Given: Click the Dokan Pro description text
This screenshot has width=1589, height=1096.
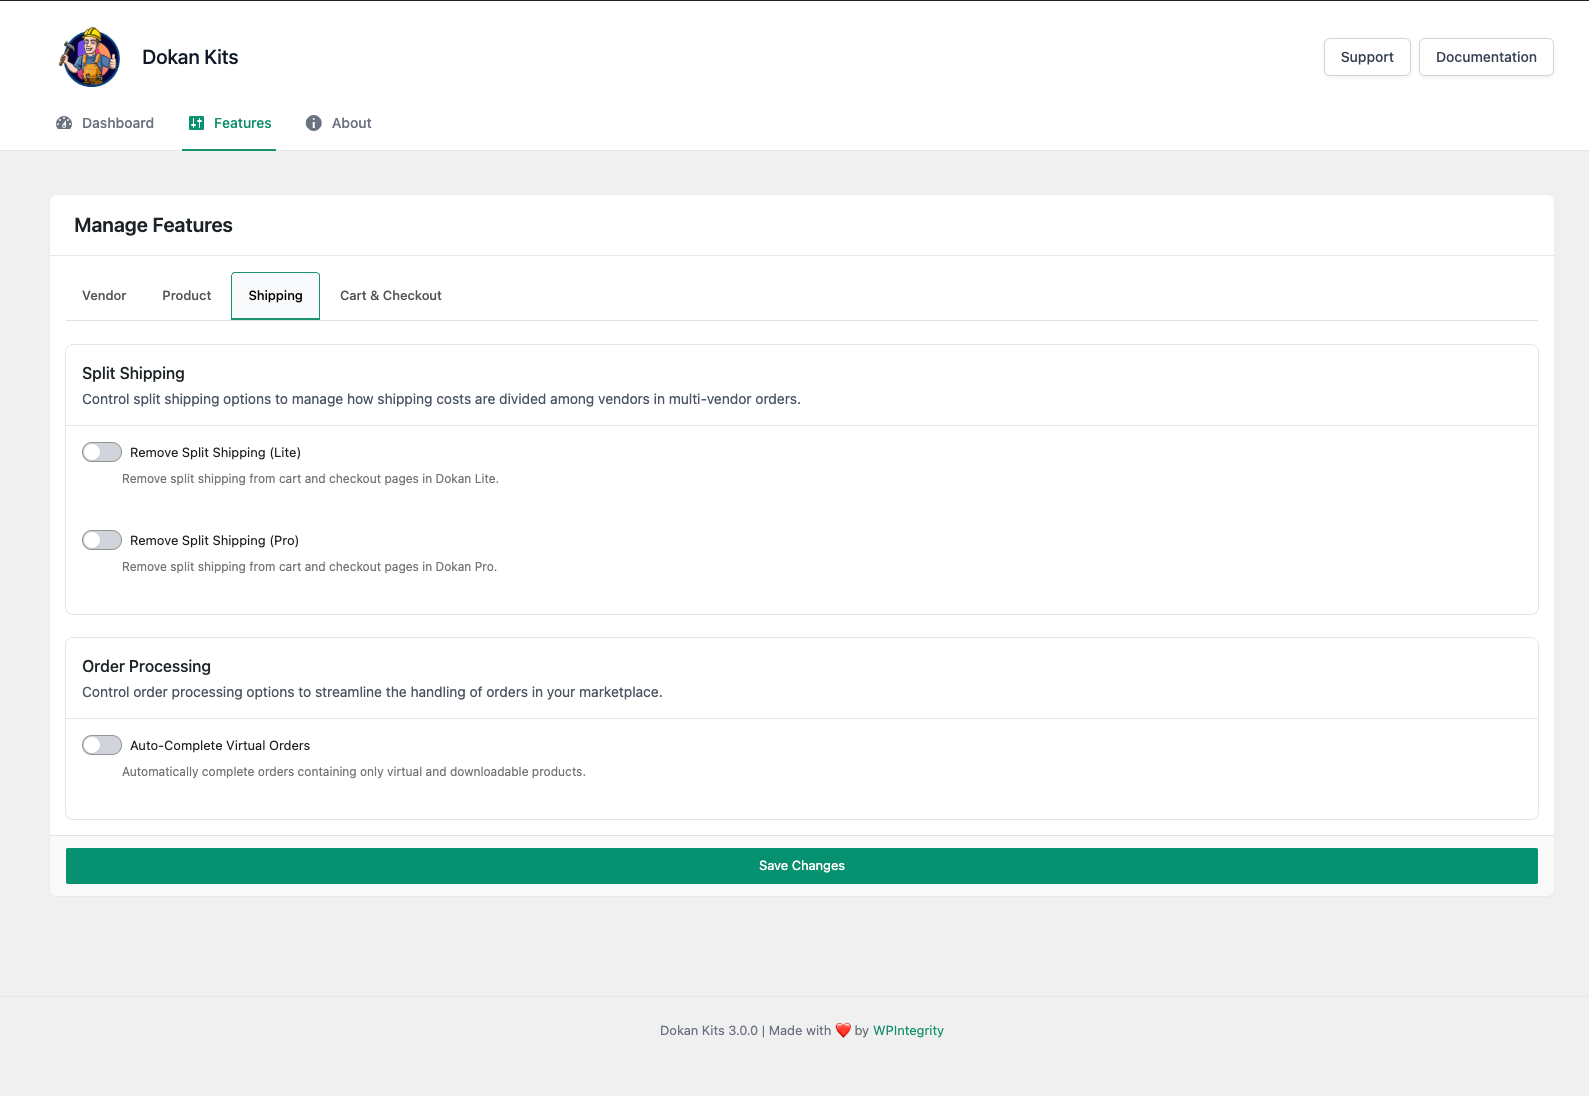Looking at the screenshot, I should click(309, 567).
